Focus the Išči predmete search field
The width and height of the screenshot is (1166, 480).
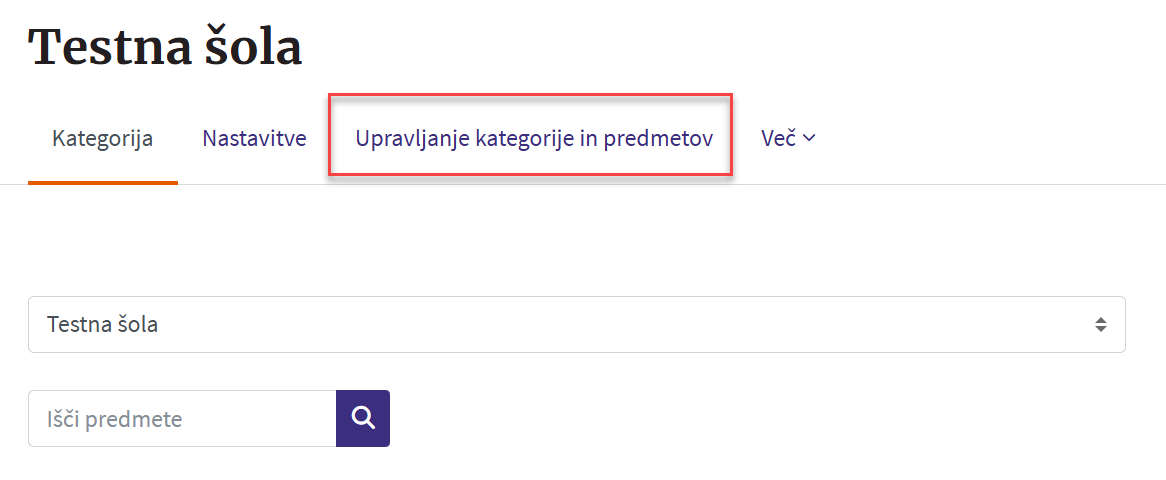click(x=182, y=418)
